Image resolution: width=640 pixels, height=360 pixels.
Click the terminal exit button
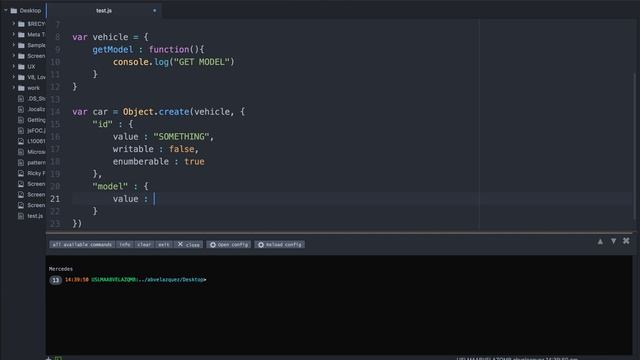pos(164,244)
